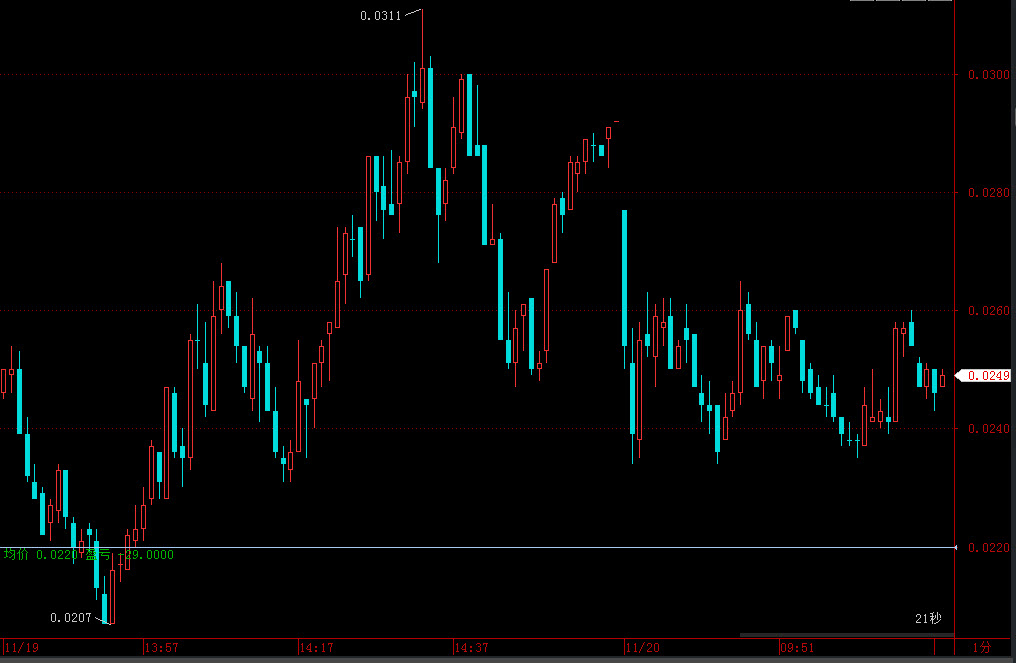
Task: Click the 盈亏 -29.0000 profit-loss readout
Action: tap(130, 555)
